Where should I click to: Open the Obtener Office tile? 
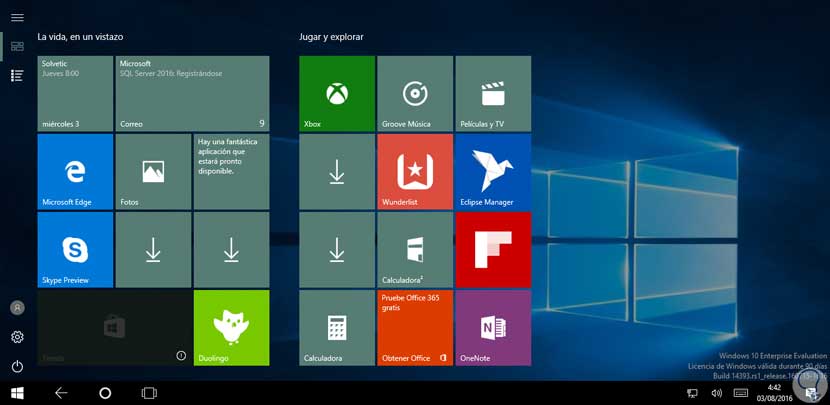point(415,328)
